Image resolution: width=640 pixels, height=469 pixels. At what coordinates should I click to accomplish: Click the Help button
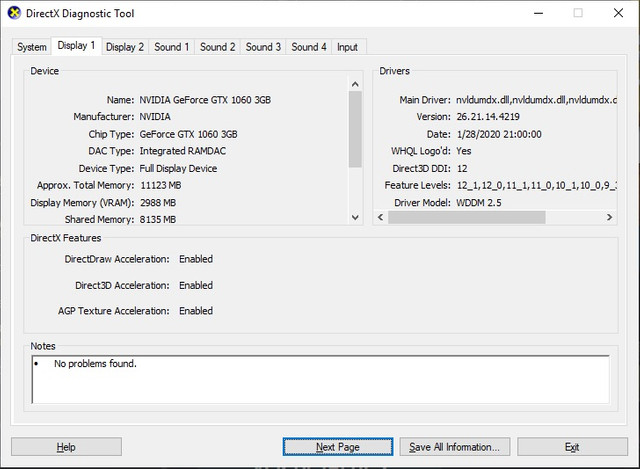(x=66, y=447)
